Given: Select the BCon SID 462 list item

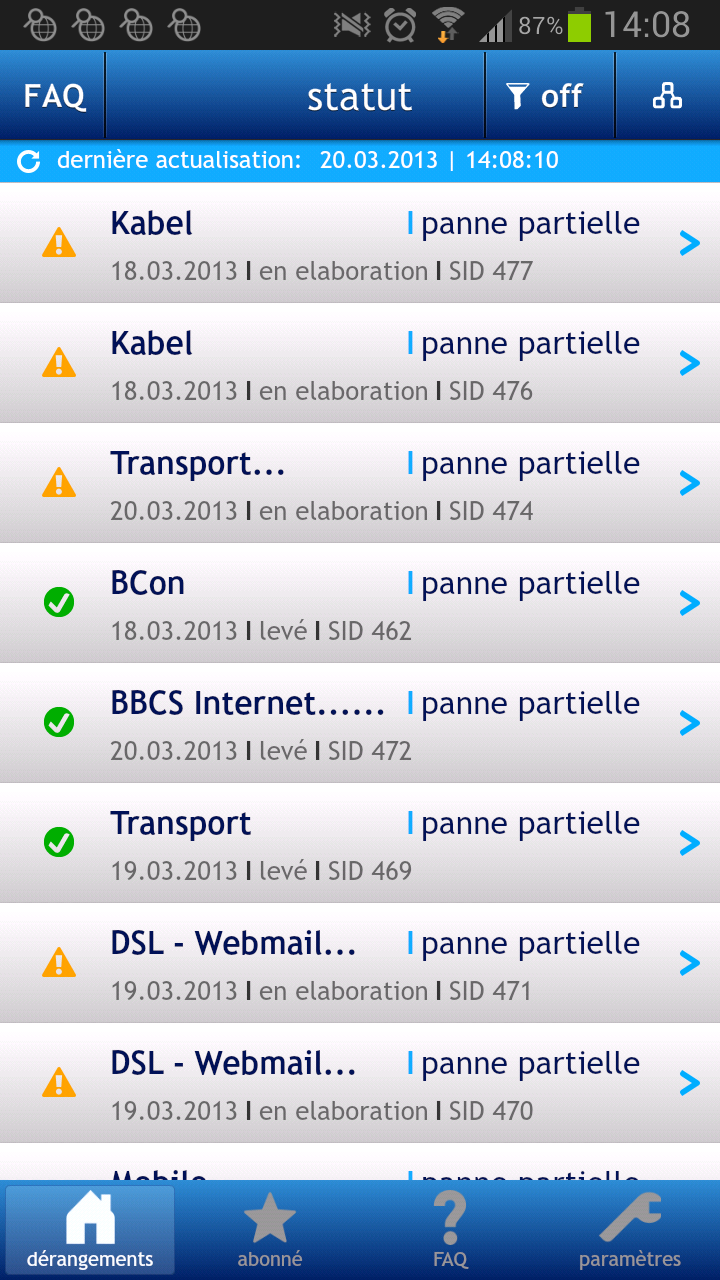Looking at the screenshot, I should [x=360, y=603].
